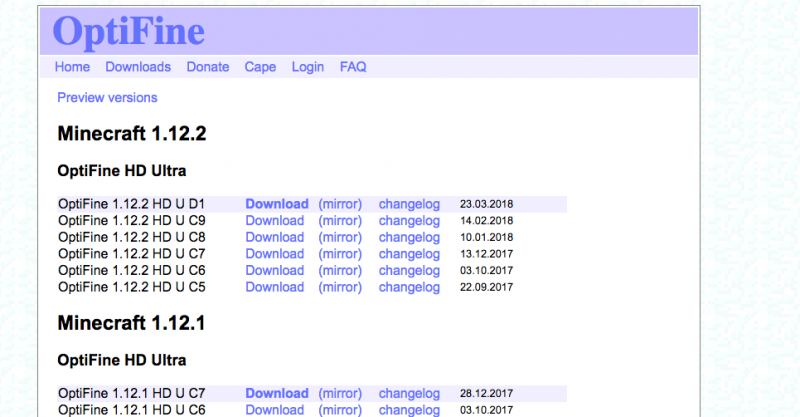The width and height of the screenshot is (800, 417).
Task: Click the date 10.01.2018
Action: pos(486,237)
